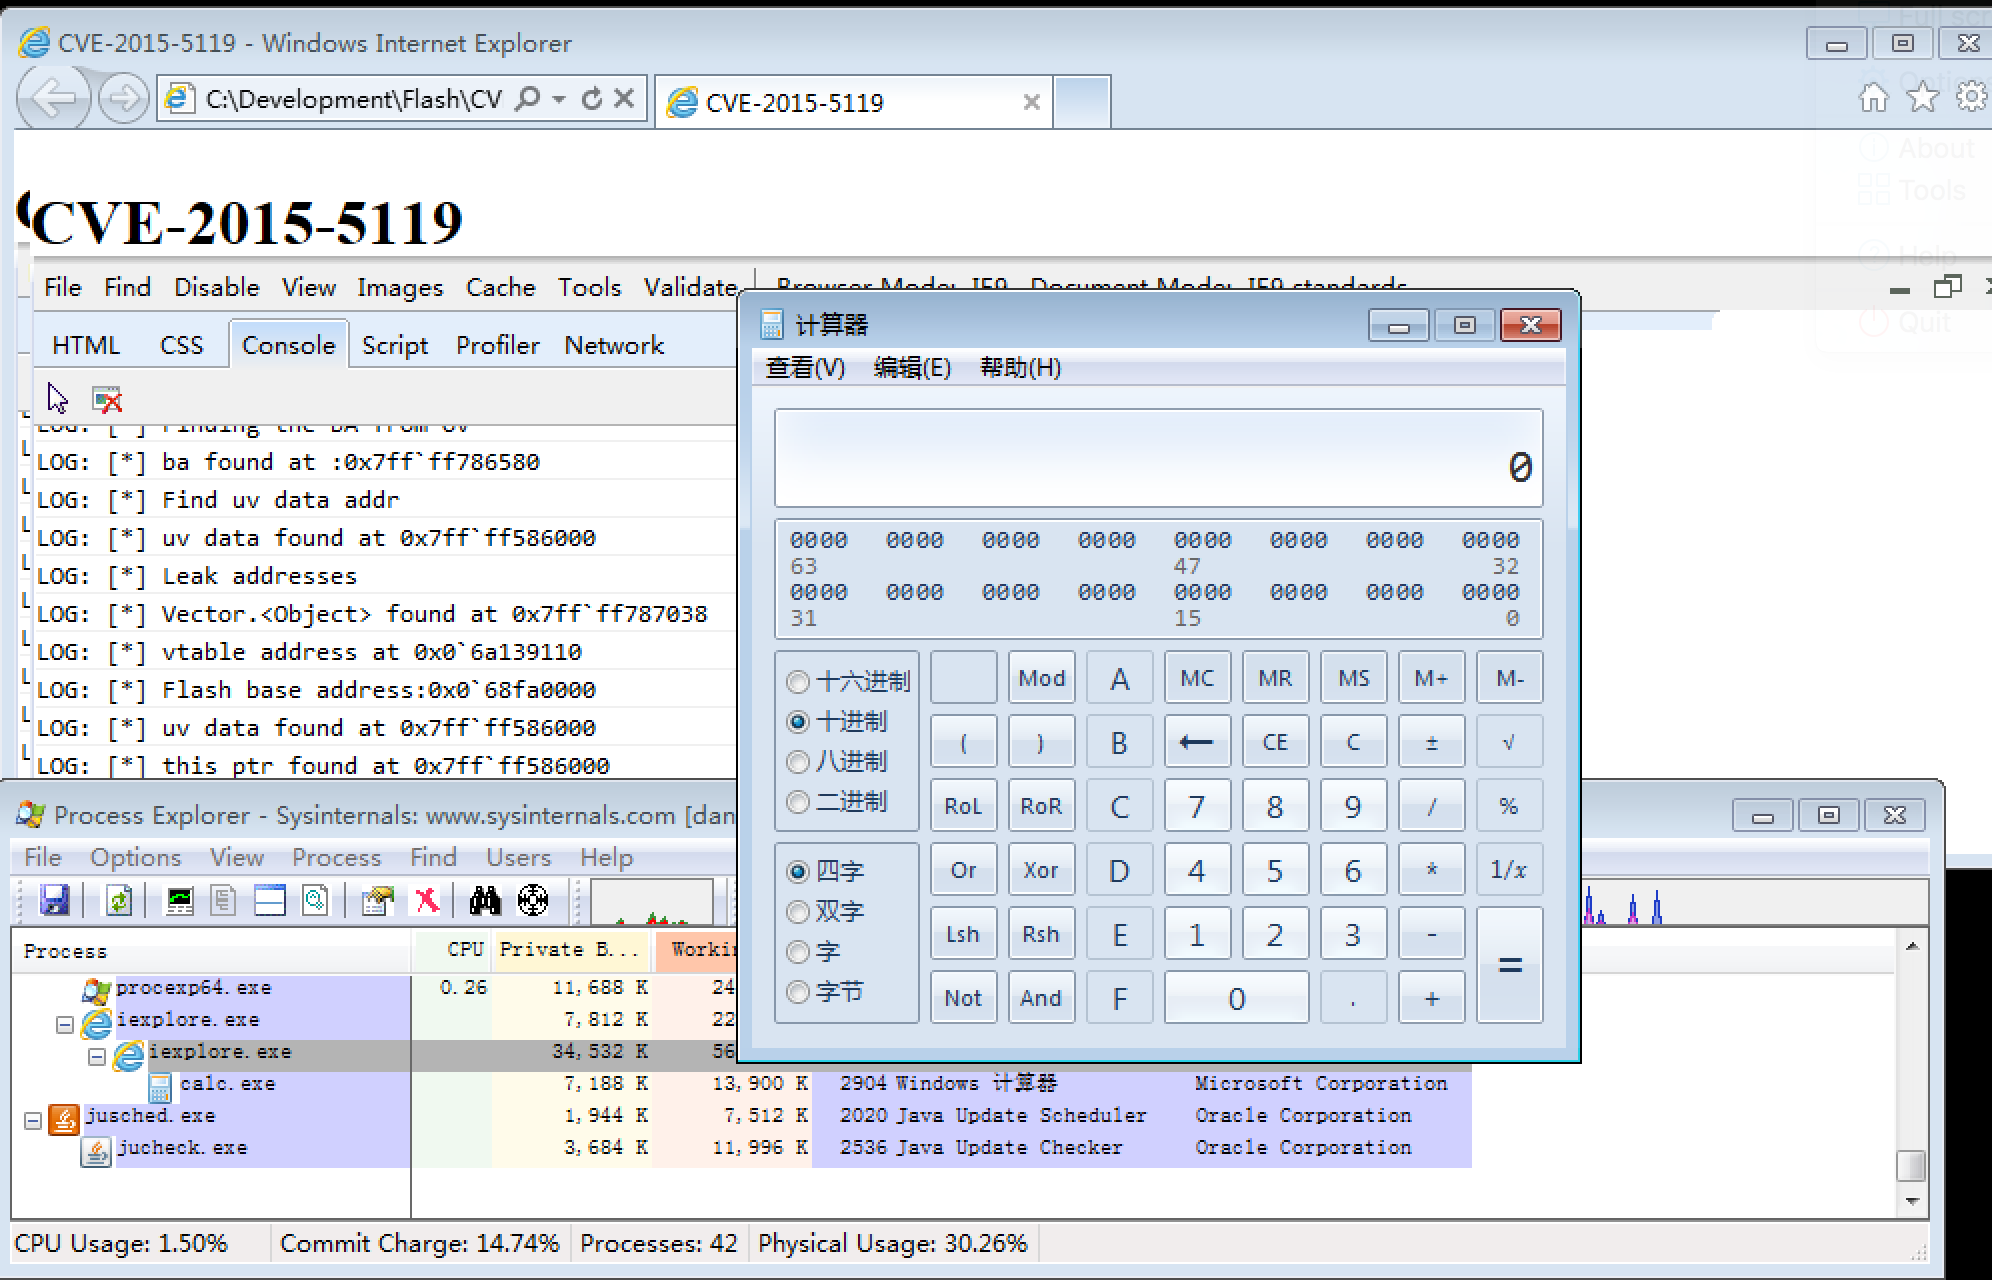The image size is (1992, 1280).
Task: Click the Refresh icon in the IE address bar
Action: (592, 98)
